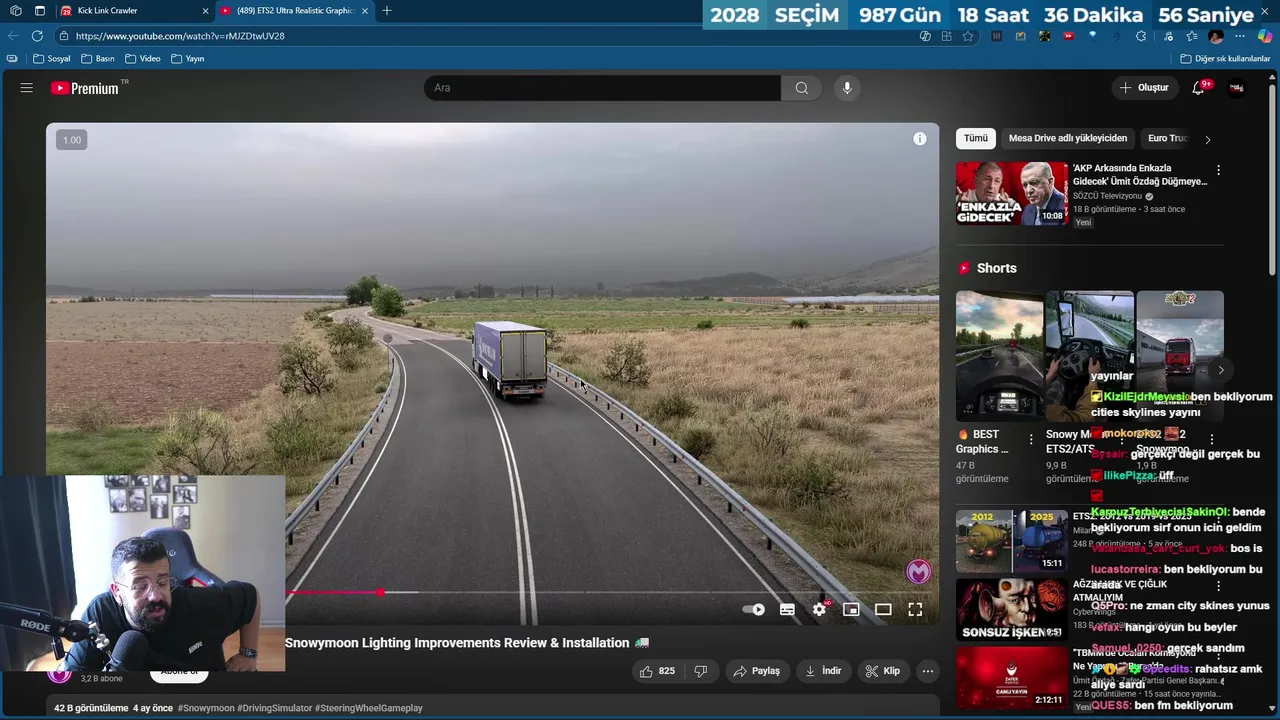
Task: Open a new browser tab
Action: coord(386,11)
